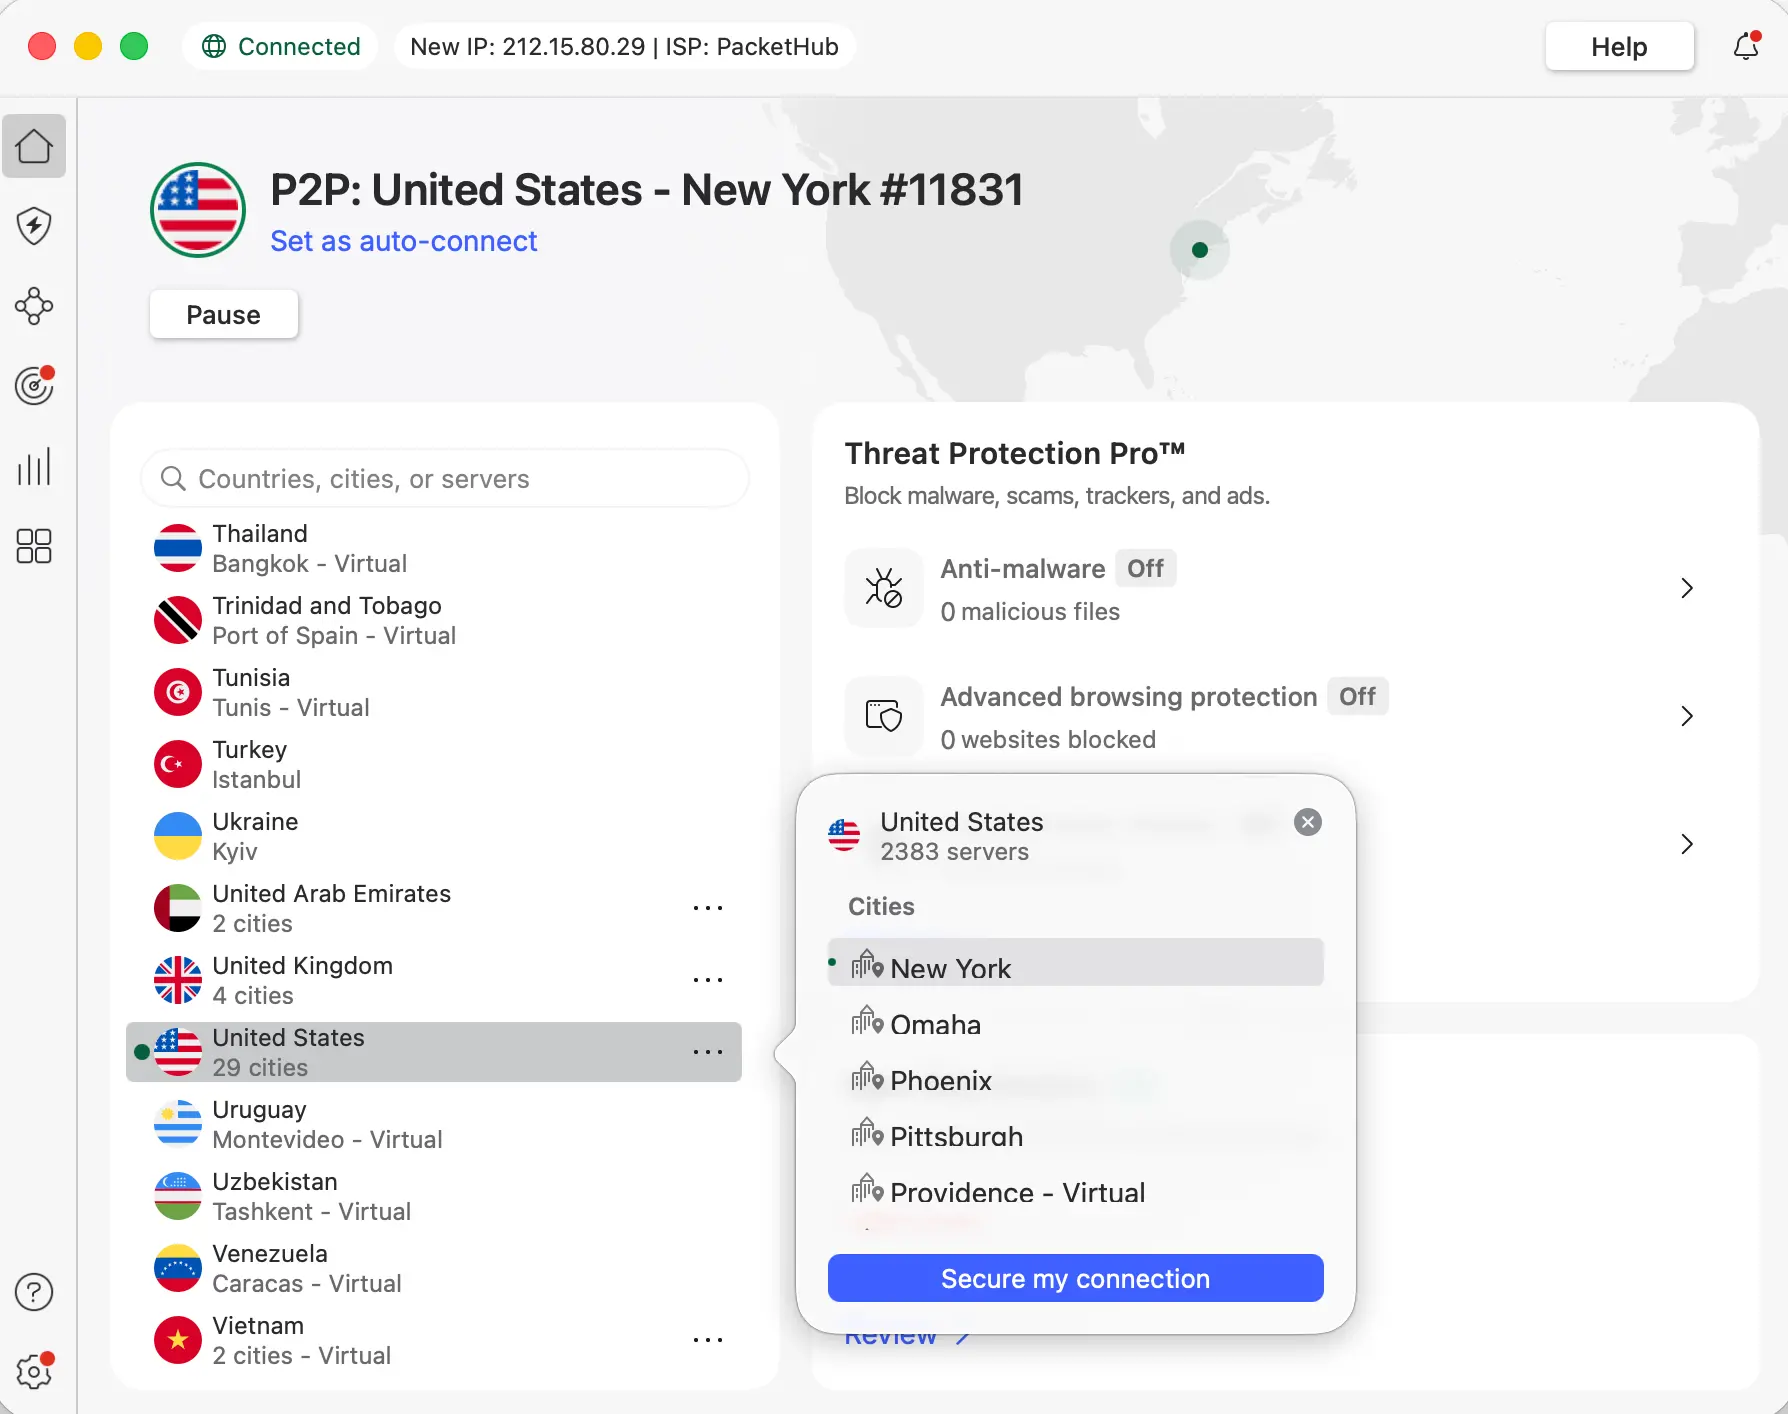
Task: Open the apps dashboard grid icon
Action: 34,546
